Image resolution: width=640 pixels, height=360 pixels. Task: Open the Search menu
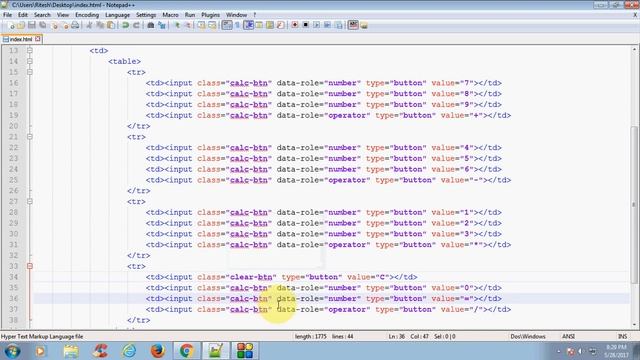[42, 15]
